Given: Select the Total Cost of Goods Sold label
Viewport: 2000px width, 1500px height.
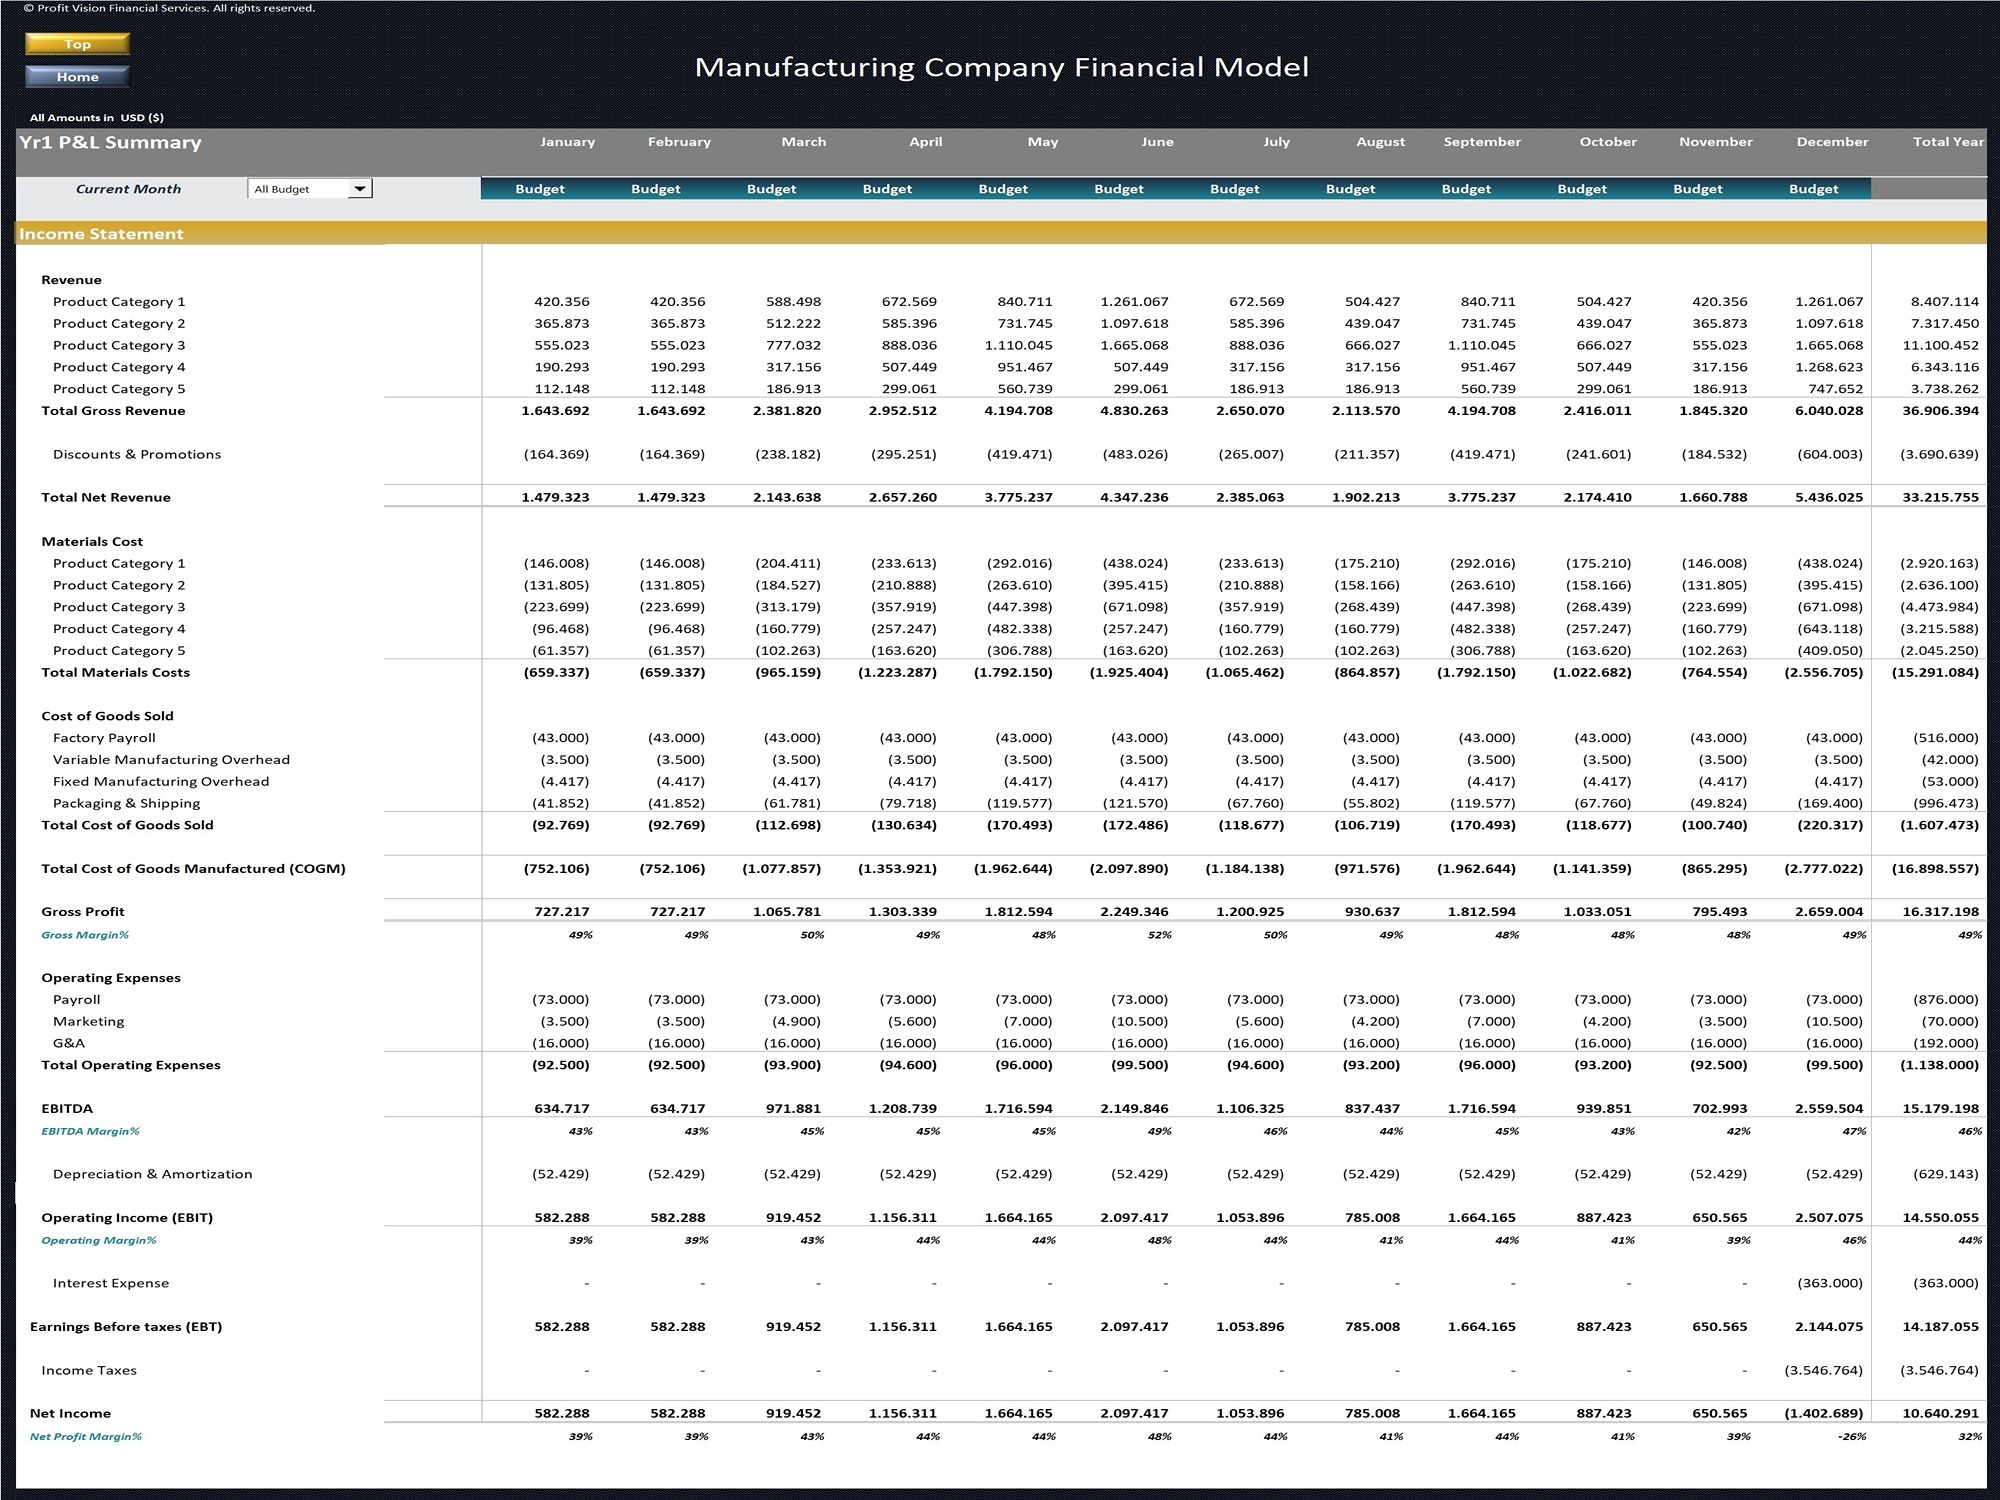Looking at the screenshot, I should 127,825.
